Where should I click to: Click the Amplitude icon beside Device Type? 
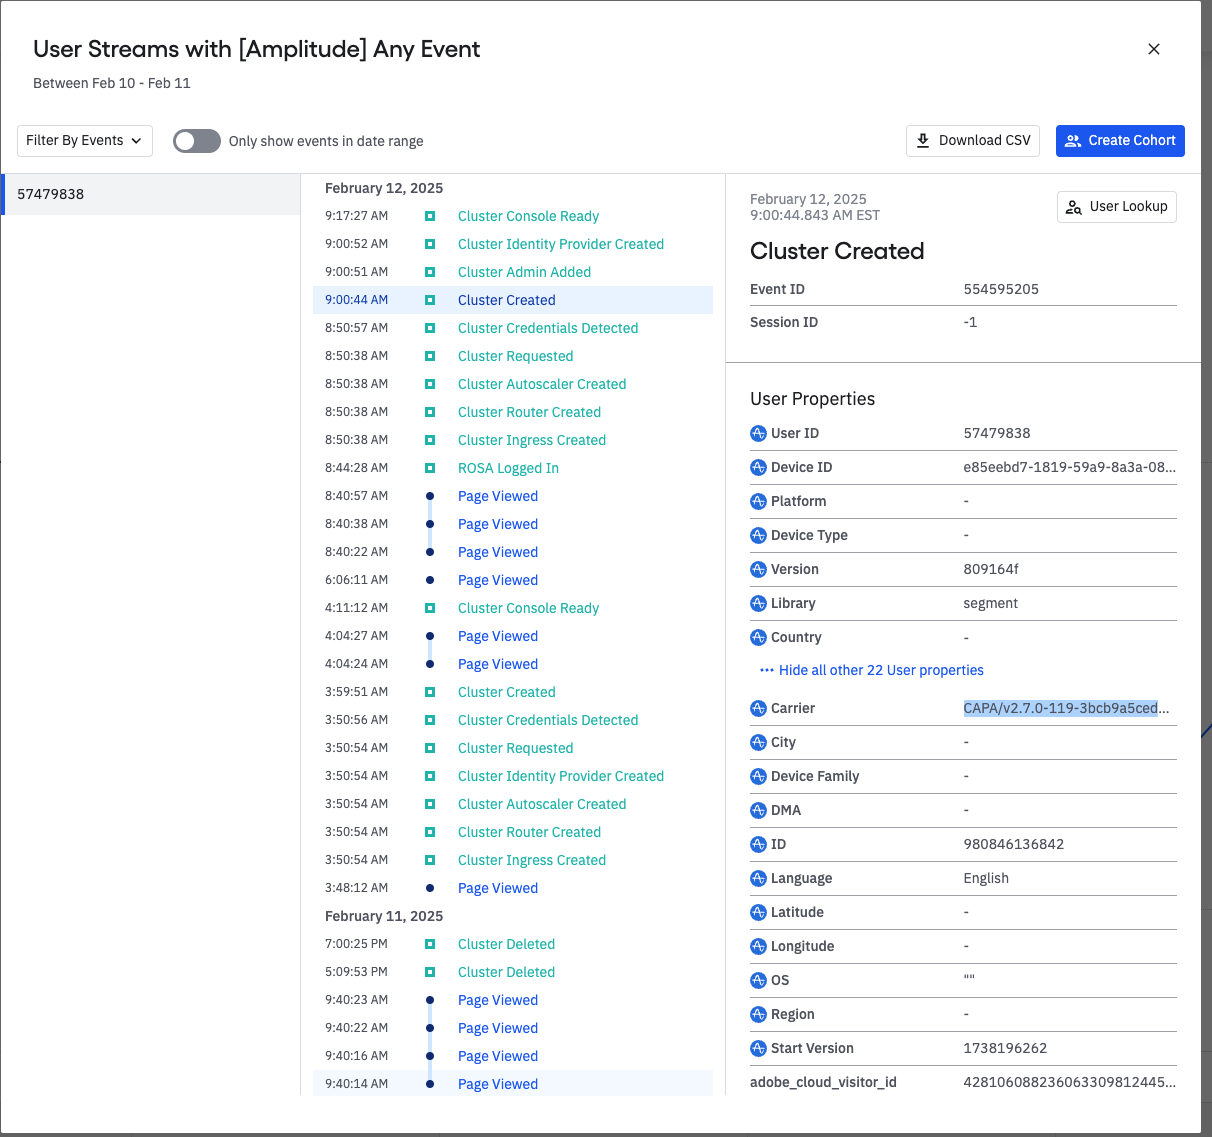point(758,535)
